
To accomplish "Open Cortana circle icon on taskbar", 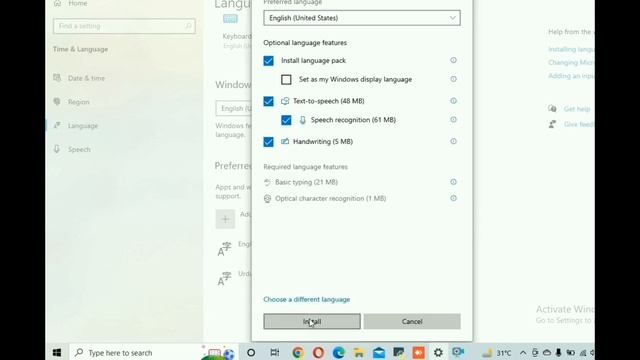I will click(251, 353).
